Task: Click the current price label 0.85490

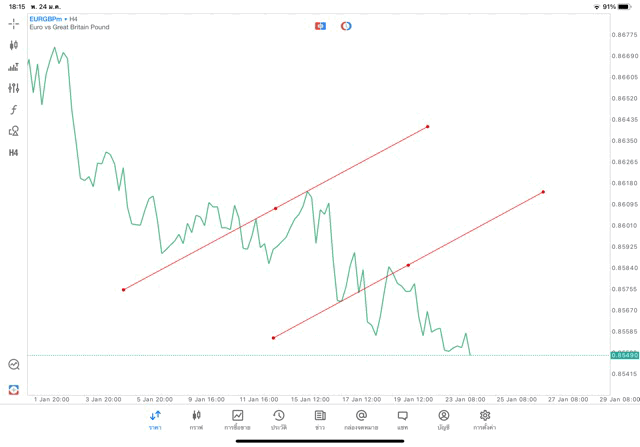Action: [624, 355]
